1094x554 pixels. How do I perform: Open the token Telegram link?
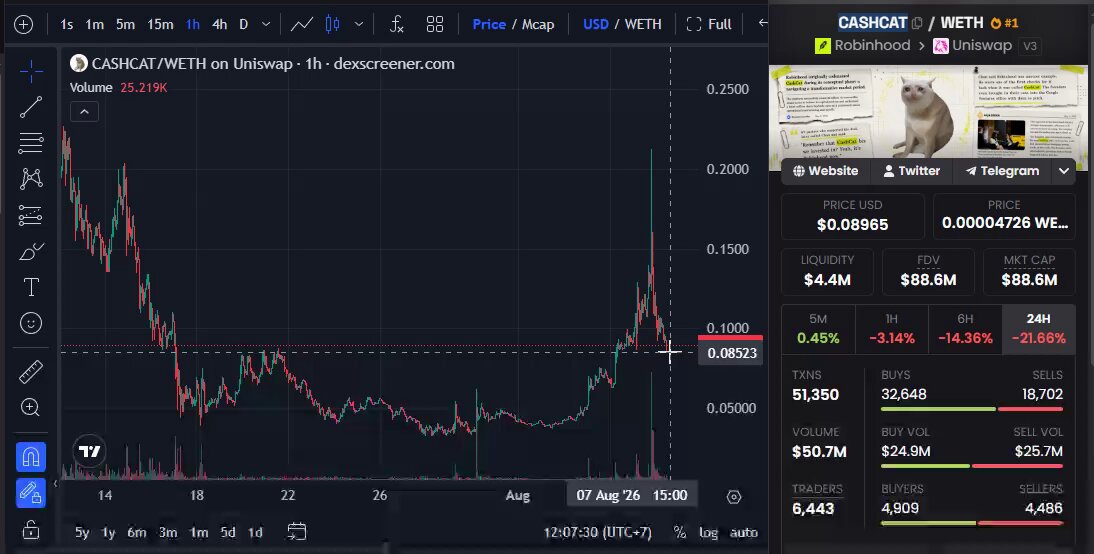click(x=1002, y=171)
